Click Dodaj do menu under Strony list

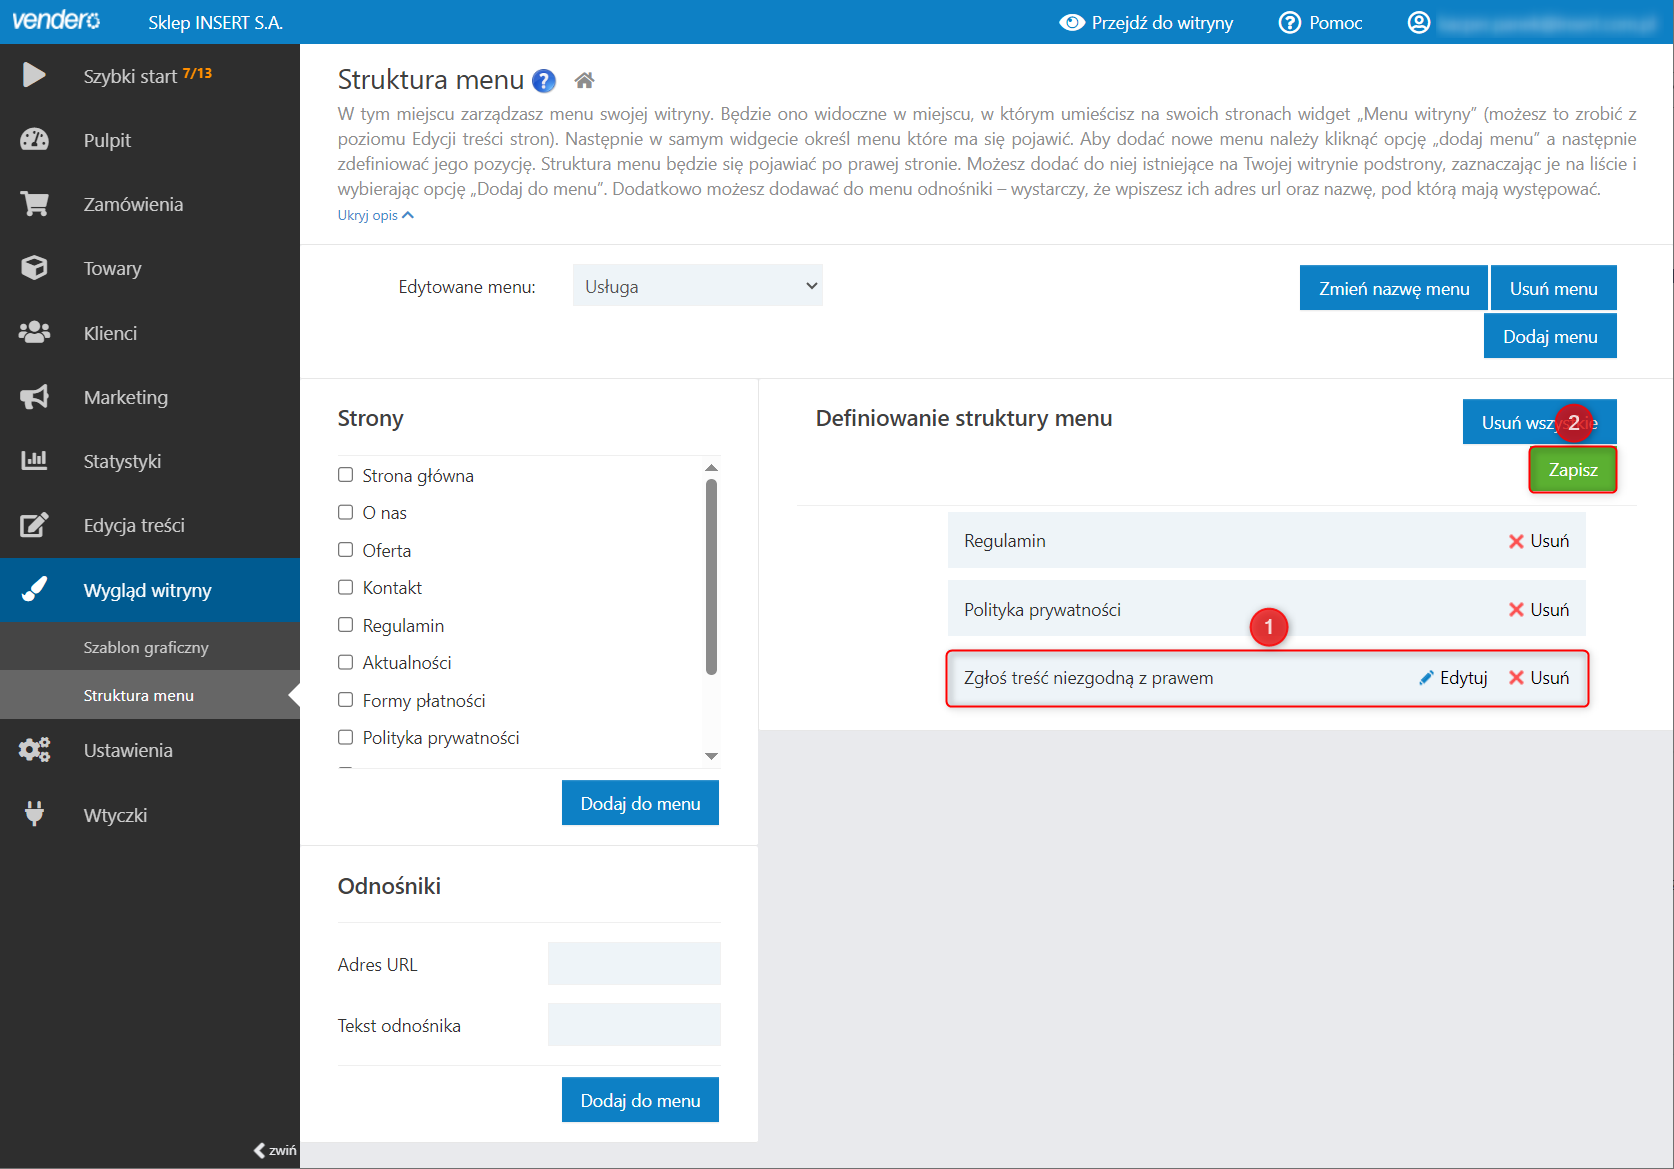[x=640, y=803]
